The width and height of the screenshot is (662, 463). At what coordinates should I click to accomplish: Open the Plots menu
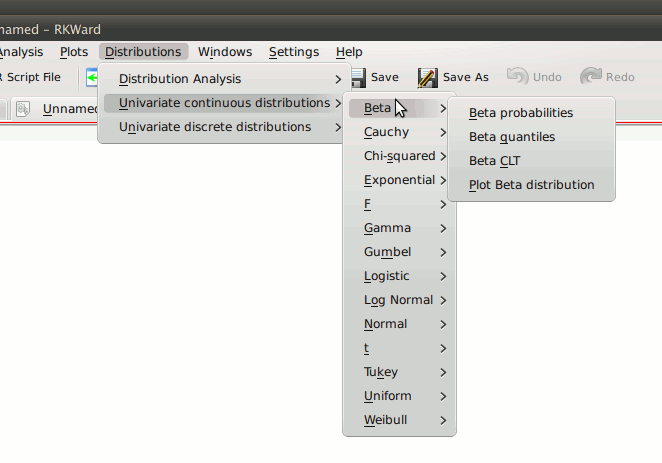(x=74, y=52)
